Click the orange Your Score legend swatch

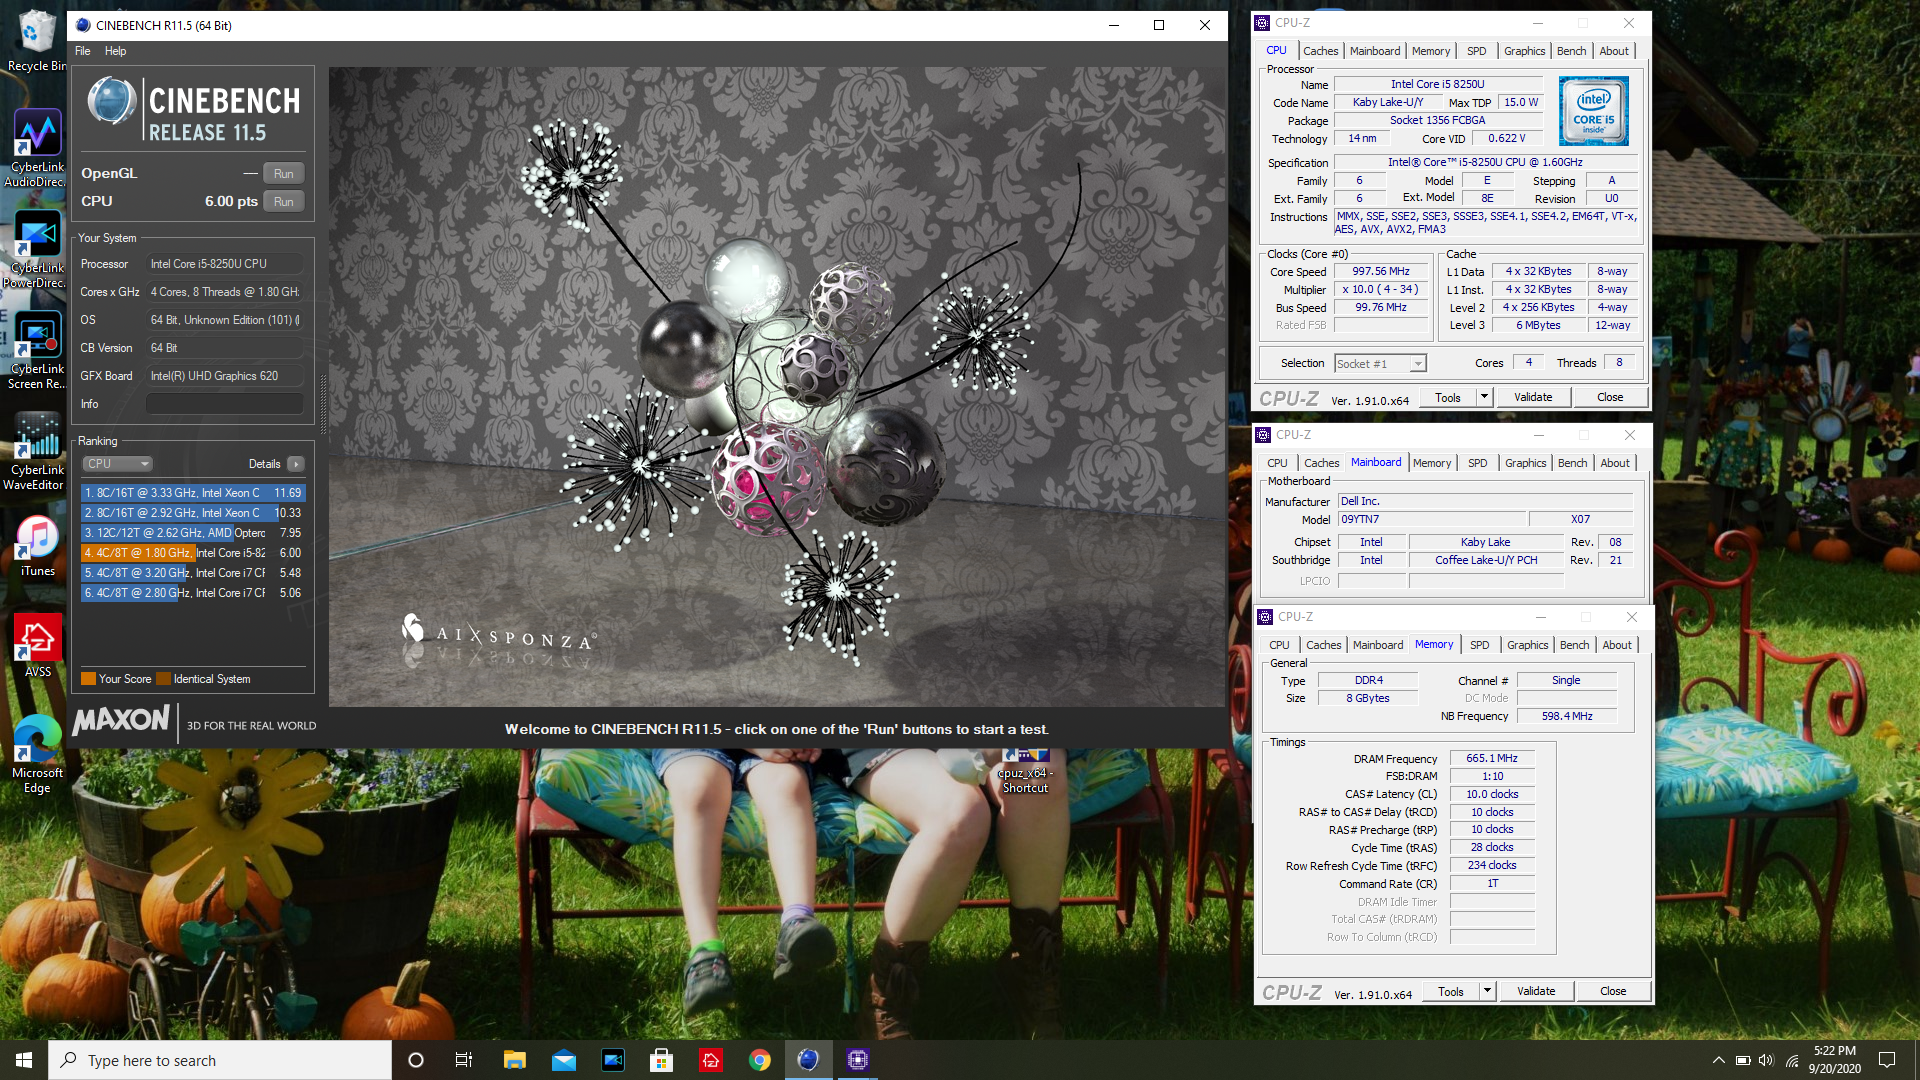coord(88,679)
